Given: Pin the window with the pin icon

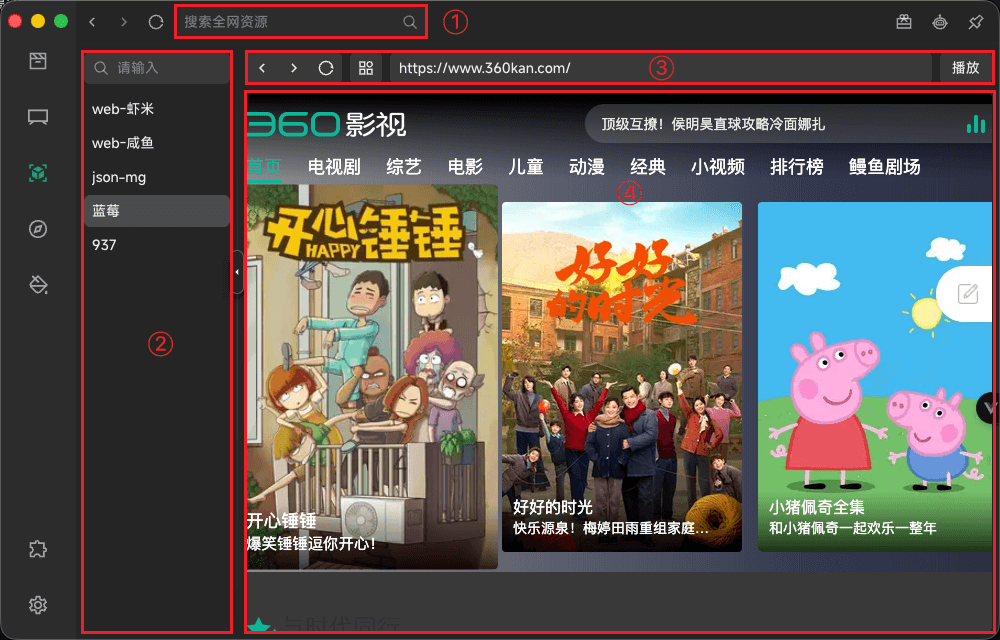Looking at the screenshot, I should point(975,22).
